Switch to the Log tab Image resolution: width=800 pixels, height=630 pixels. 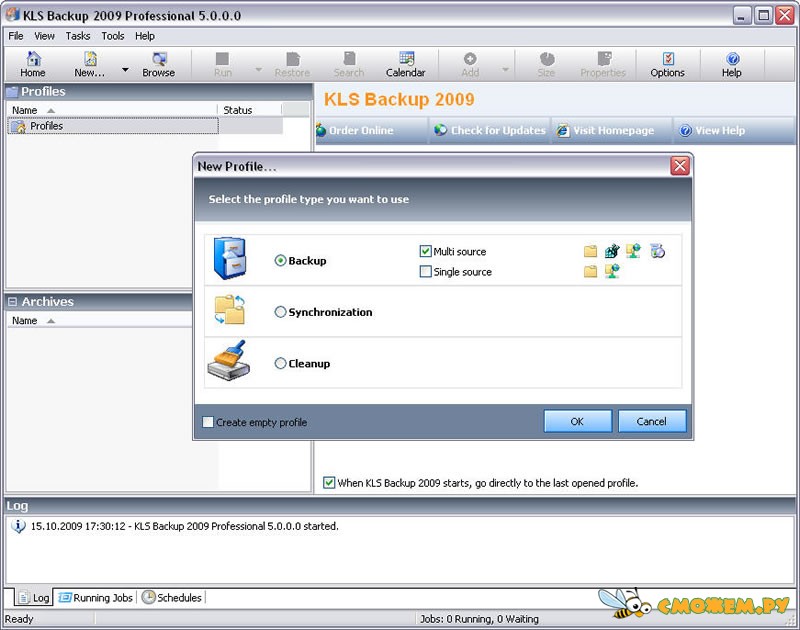pyautogui.click(x=34, y=597)
